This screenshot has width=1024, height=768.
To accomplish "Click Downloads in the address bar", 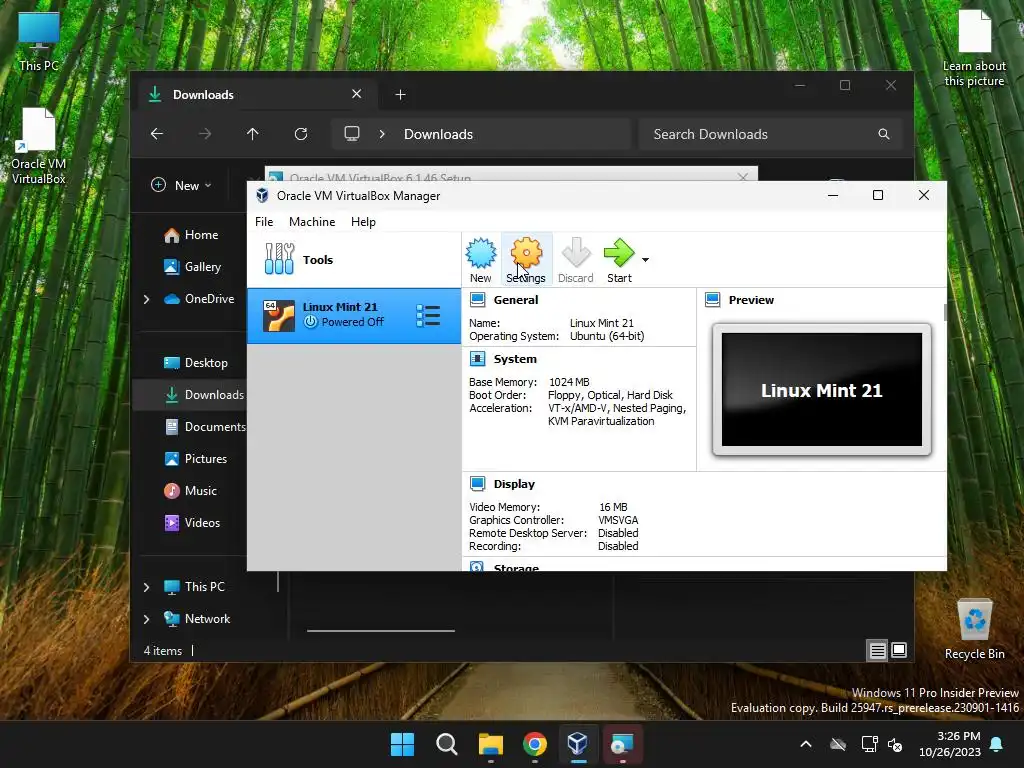I will coord(438,134).
